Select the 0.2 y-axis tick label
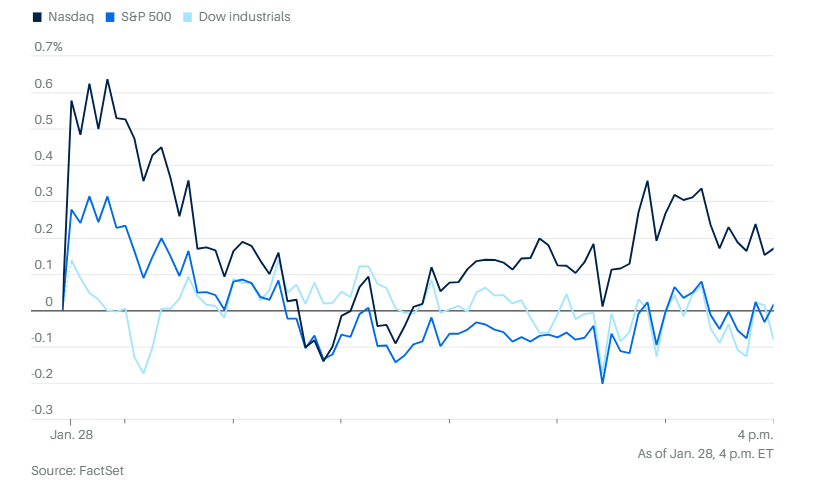This screenshot has width=834, height=488. pos(43,229)
